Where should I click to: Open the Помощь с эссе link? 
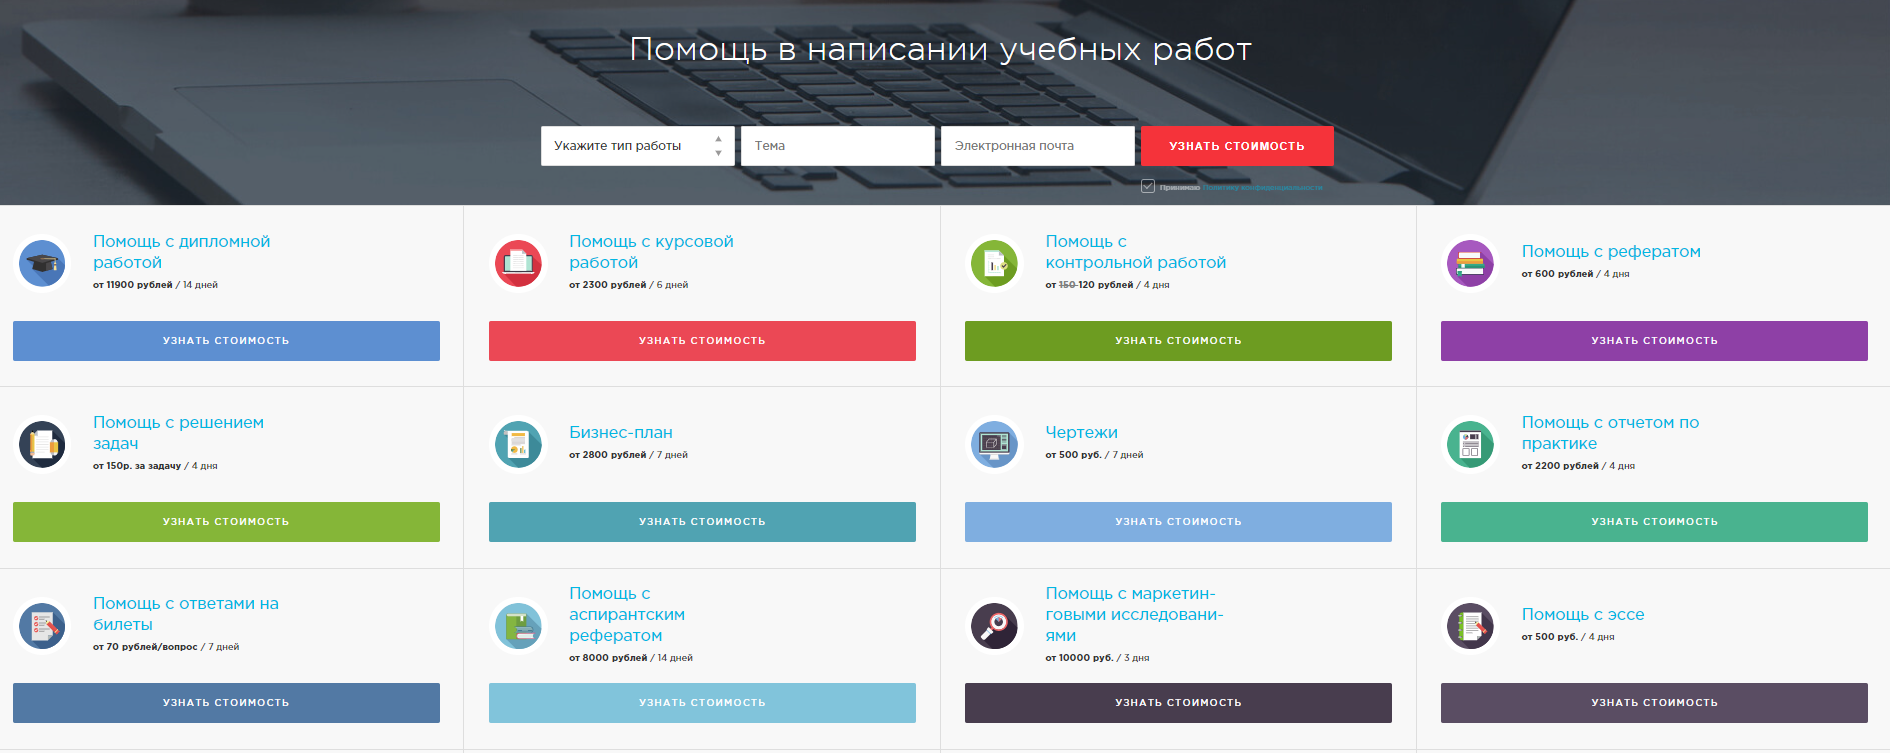tap(1583, 614)
